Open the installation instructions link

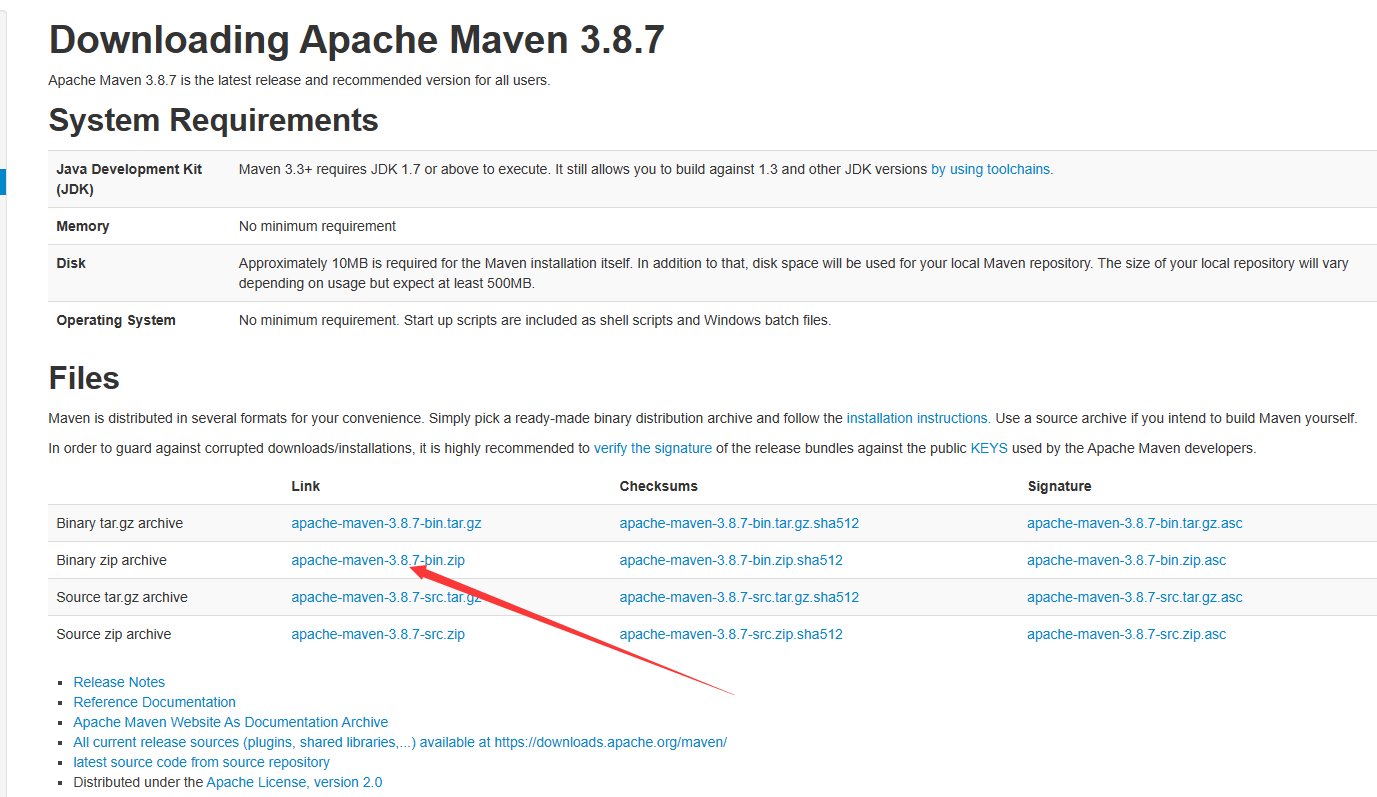pyautogui.click(x=918, y=418)
